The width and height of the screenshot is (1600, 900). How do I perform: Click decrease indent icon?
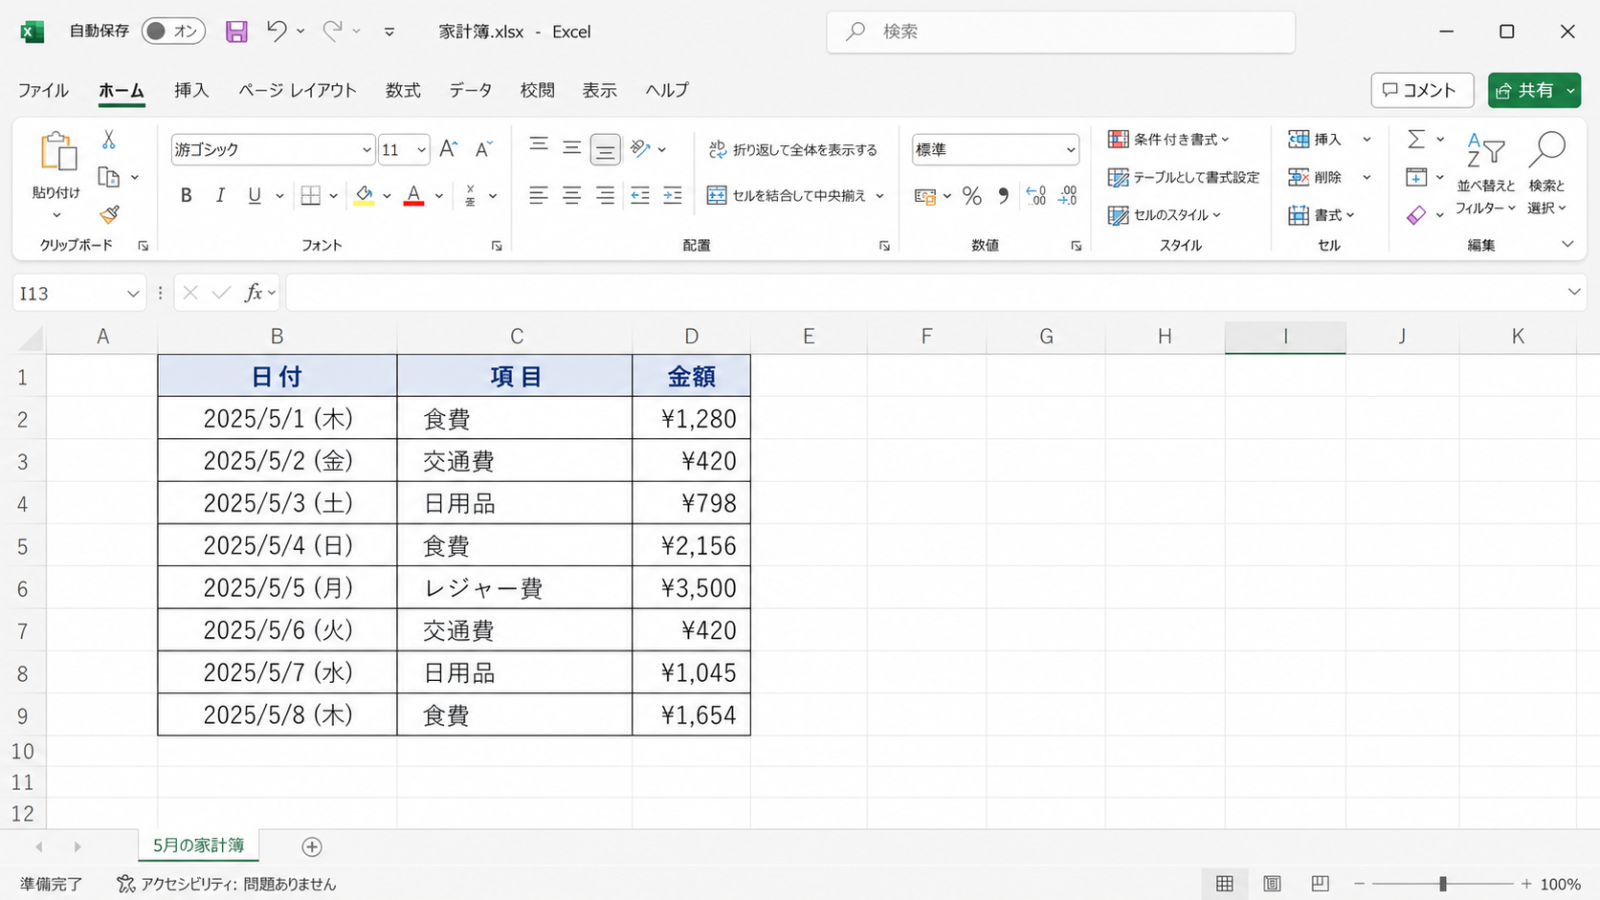(640, 195)
